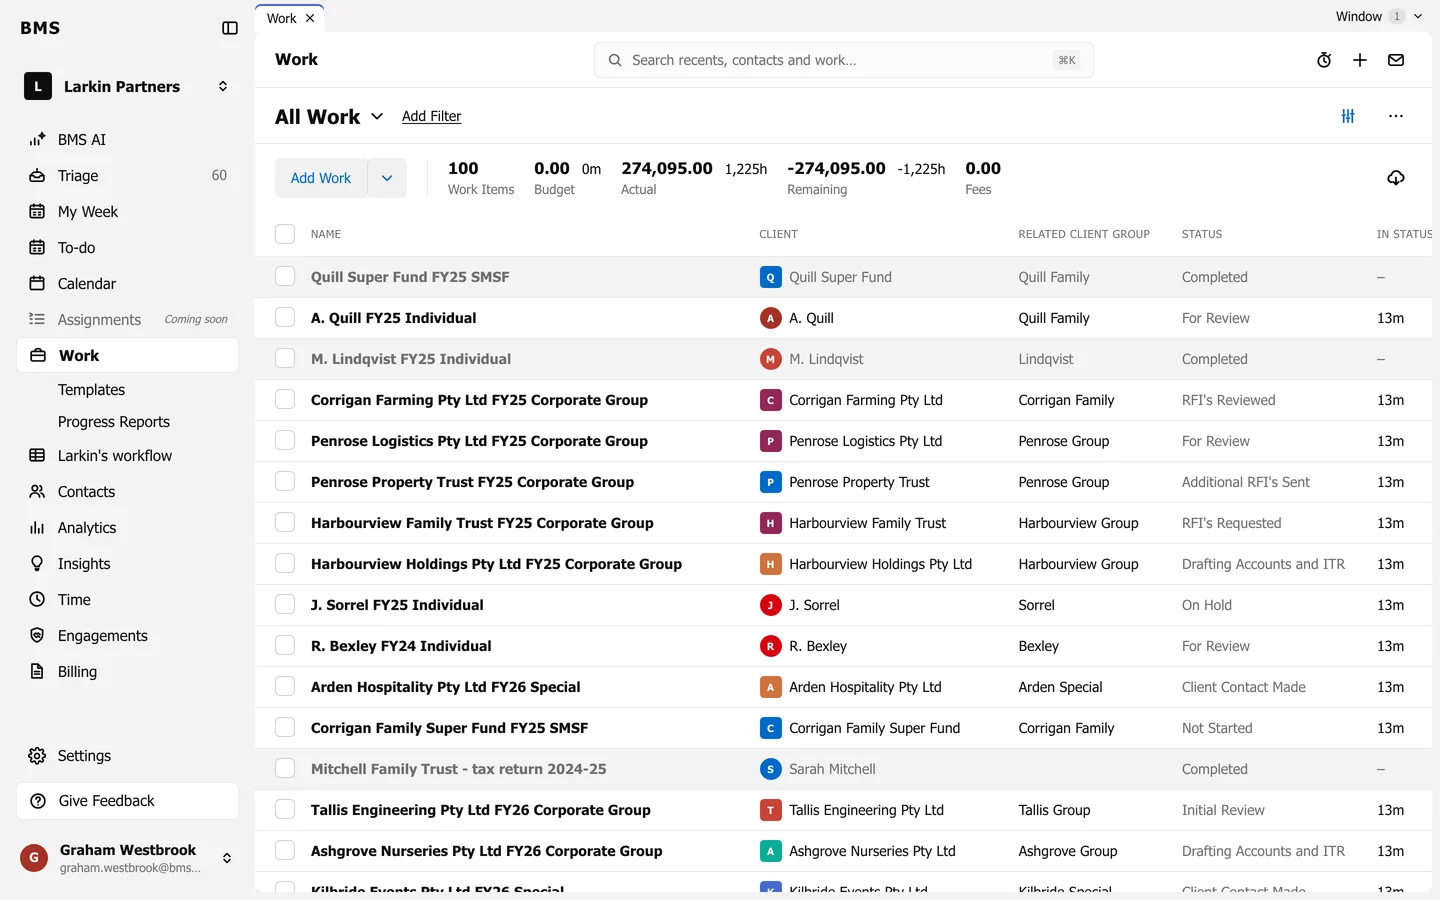Open Settings gear item
This screenshot has width=1440, height=900.
point(128,756)
